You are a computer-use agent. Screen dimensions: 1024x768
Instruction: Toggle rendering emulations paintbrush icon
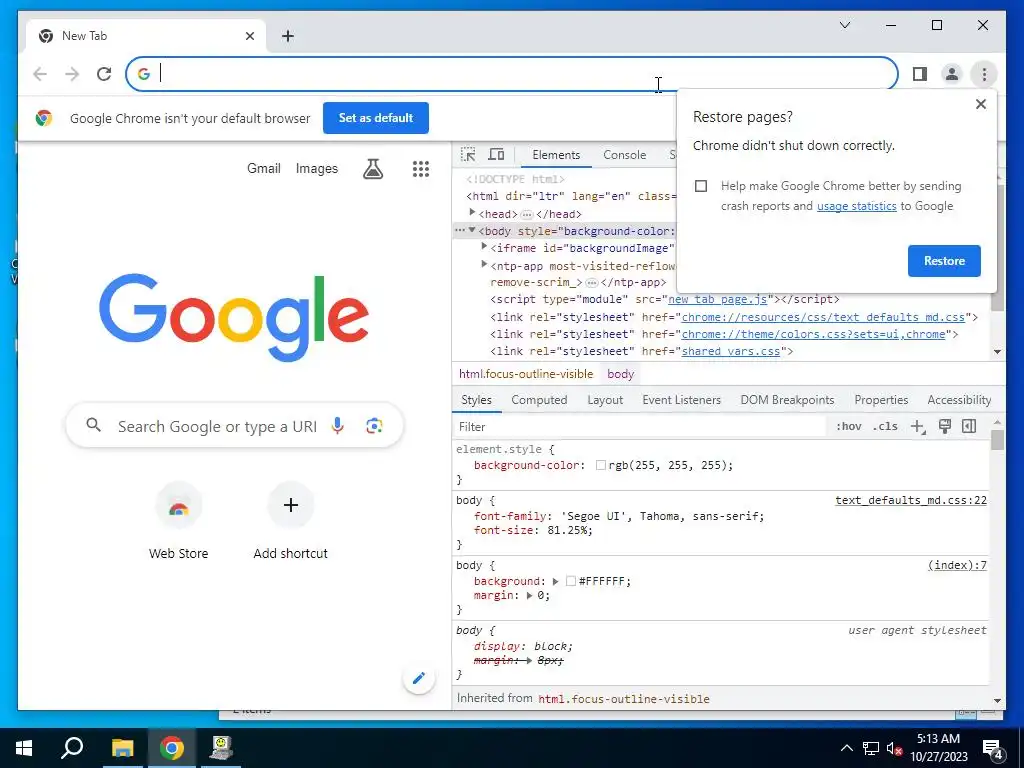(x=944, y=426)
